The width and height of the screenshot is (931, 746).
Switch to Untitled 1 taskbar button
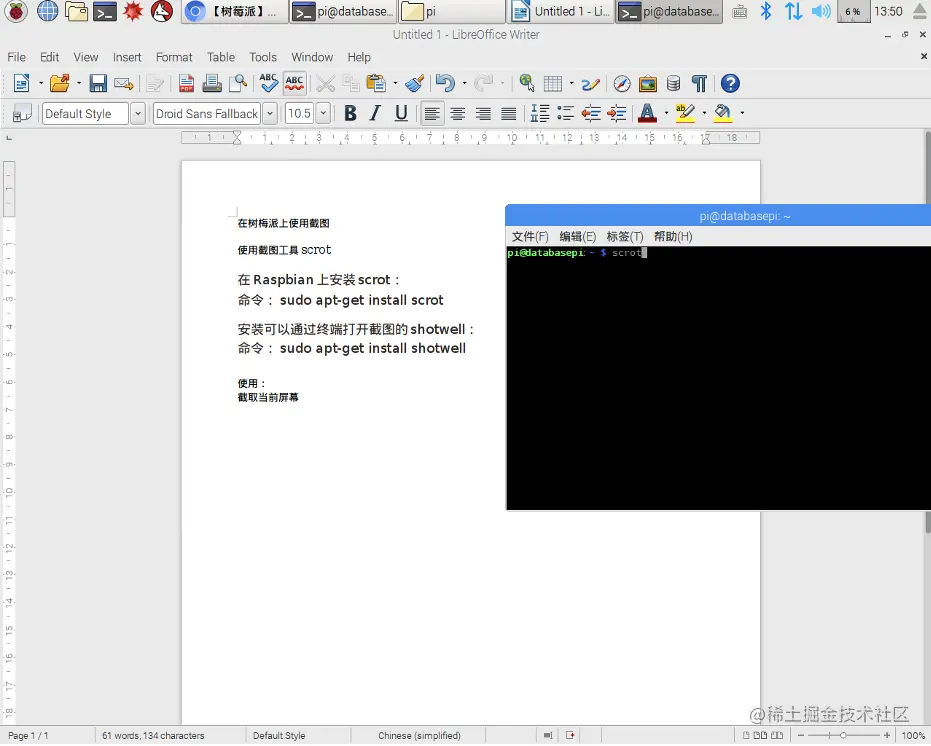point(561,11)
